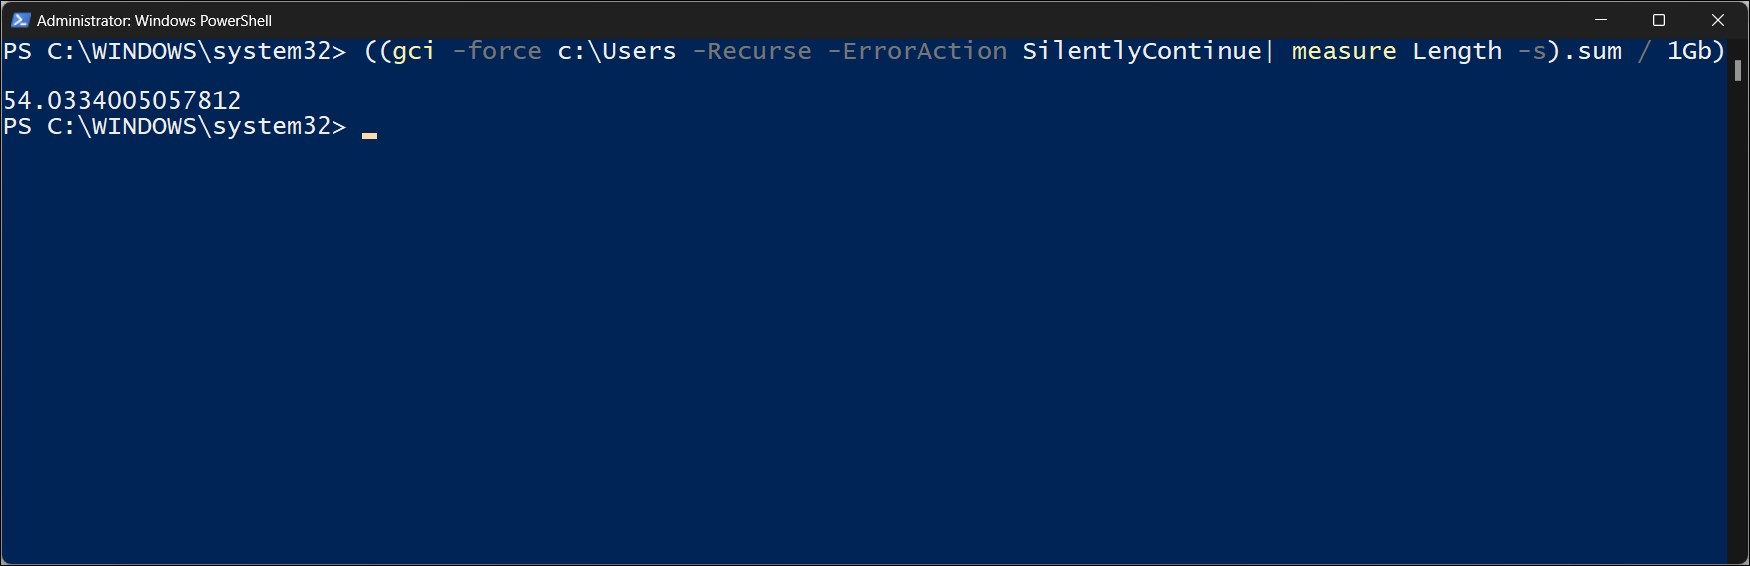Screen dimensions: 1750x566
Task: Minimize the PowerShell window
Action: [1601, 20]
